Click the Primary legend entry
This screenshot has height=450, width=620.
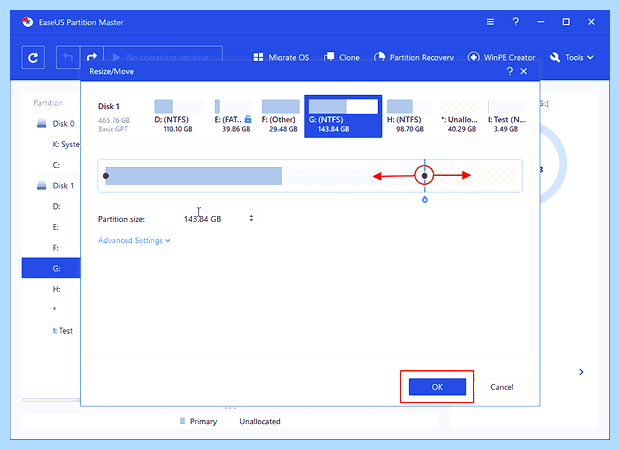click(x=198, y=421)
